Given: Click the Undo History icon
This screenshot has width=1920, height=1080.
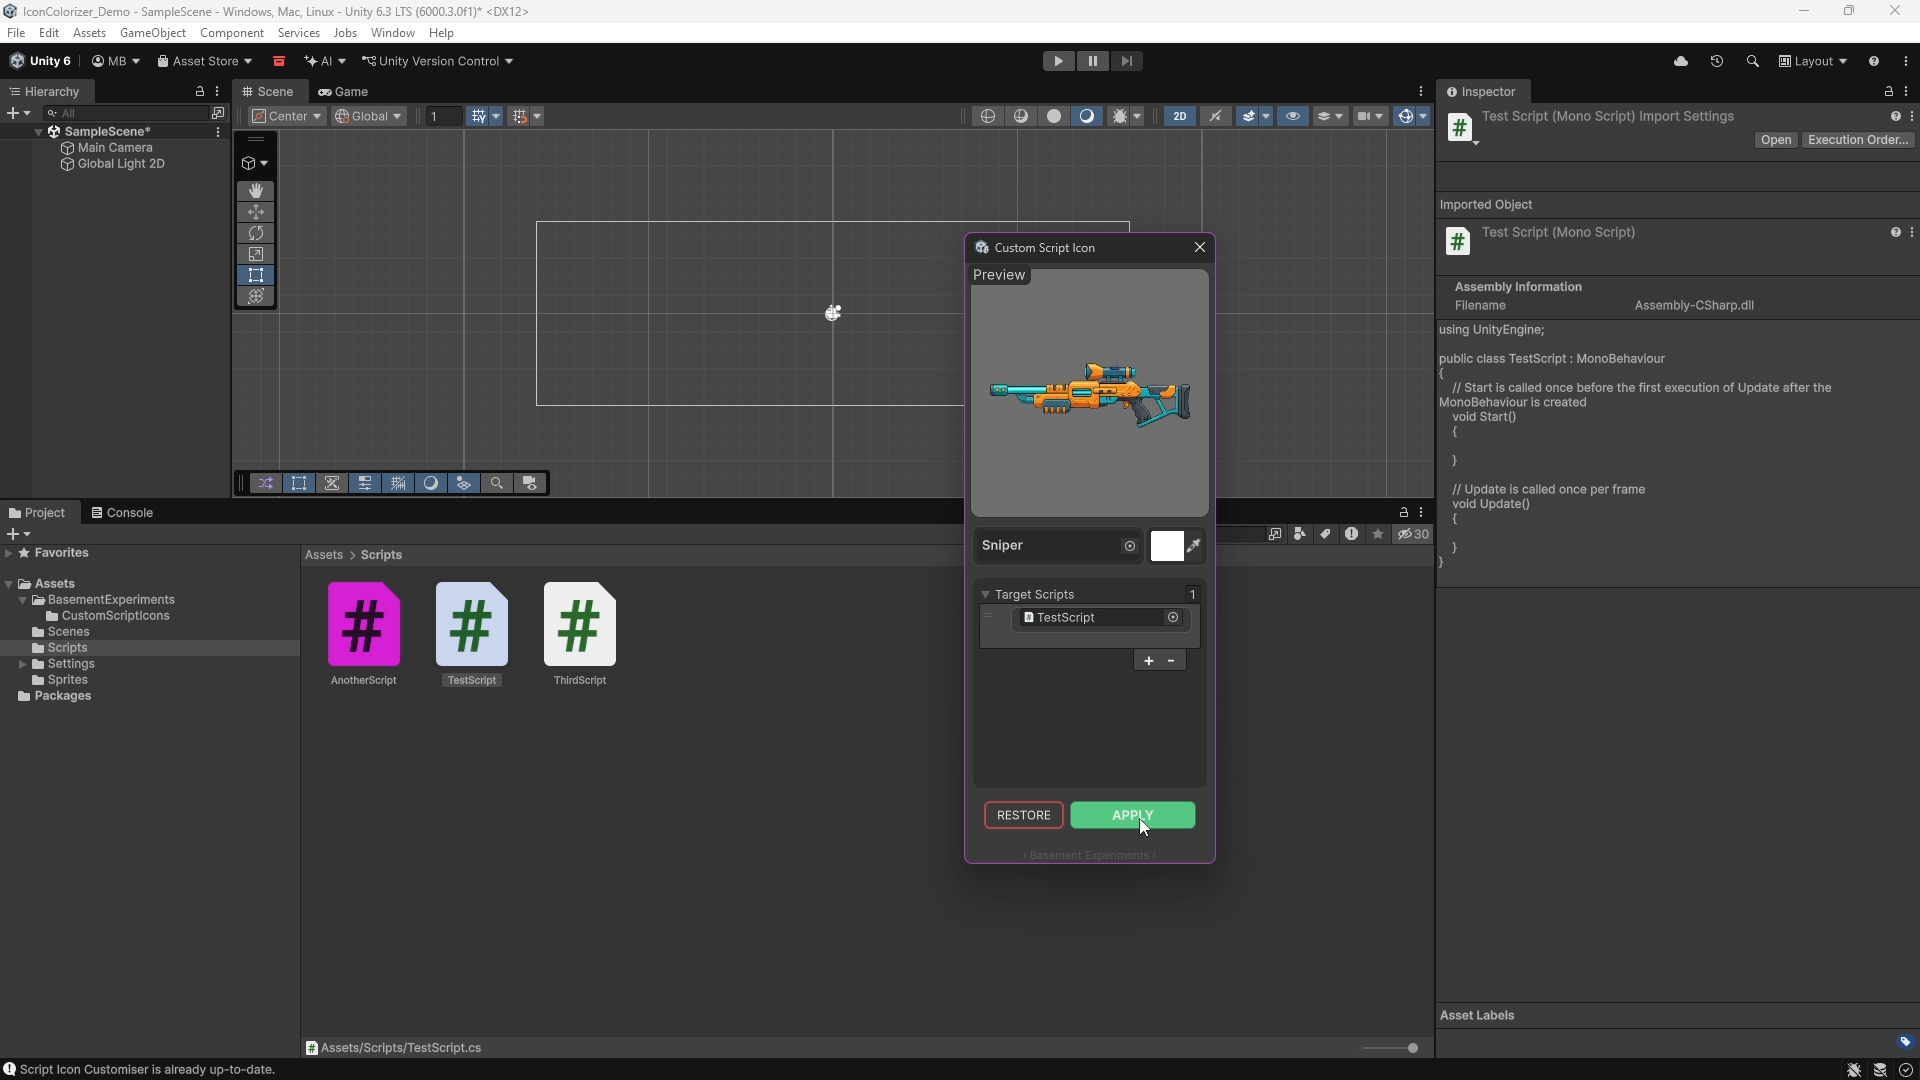Looking at the screenshot, I should (x=1717, y=61).
